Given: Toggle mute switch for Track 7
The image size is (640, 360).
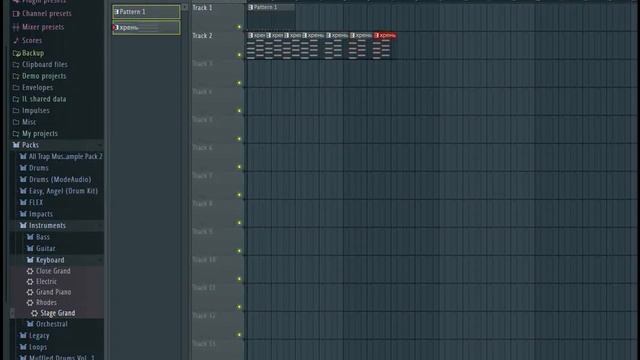Looking at the screenshot, I should click(239, 195).
